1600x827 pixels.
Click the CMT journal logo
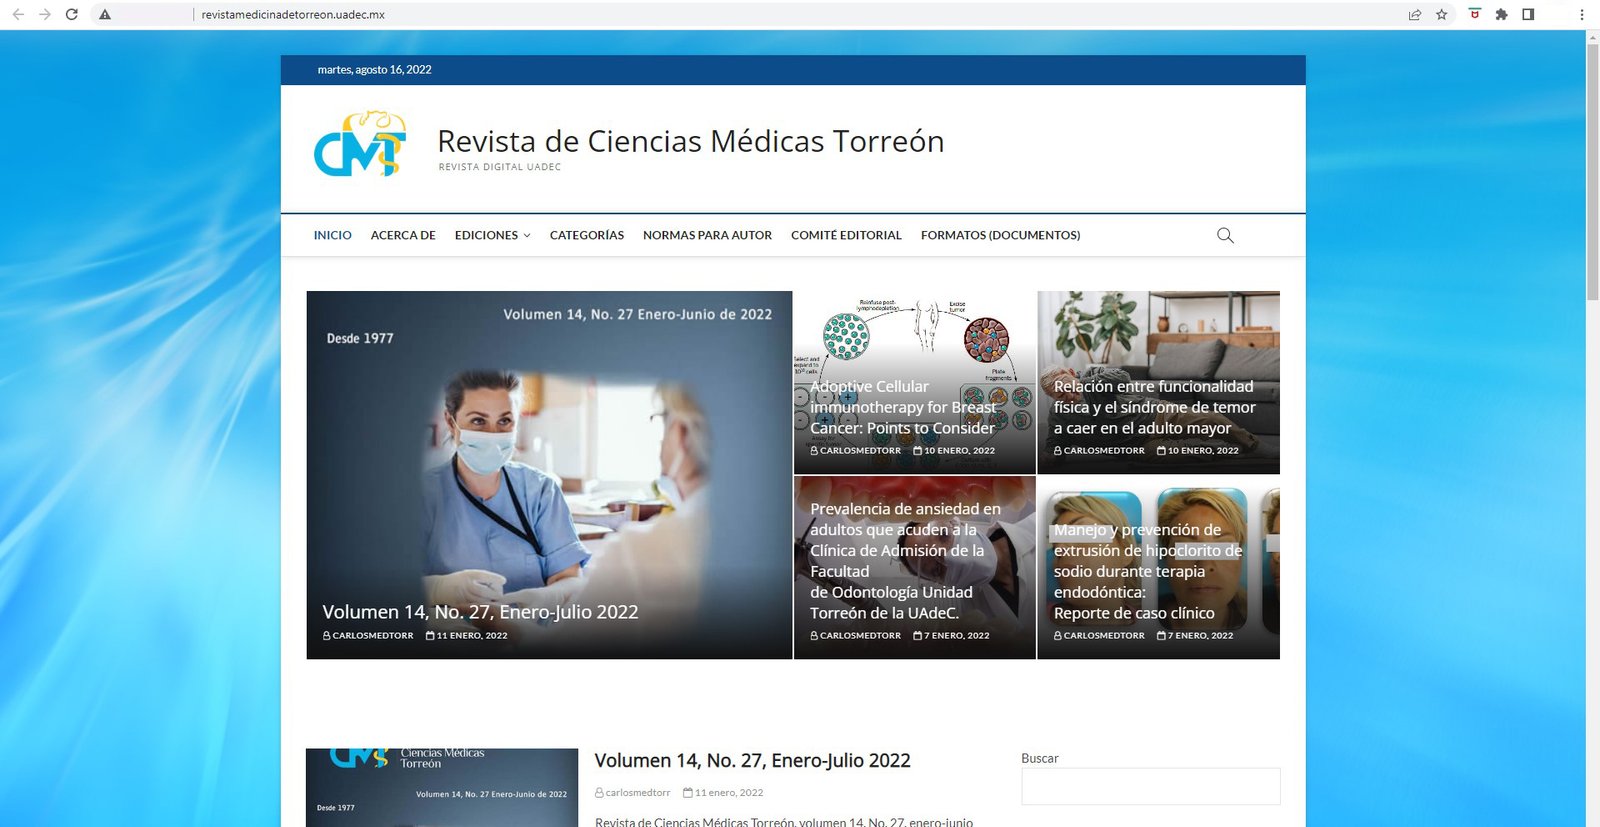[x=360, y=145]
